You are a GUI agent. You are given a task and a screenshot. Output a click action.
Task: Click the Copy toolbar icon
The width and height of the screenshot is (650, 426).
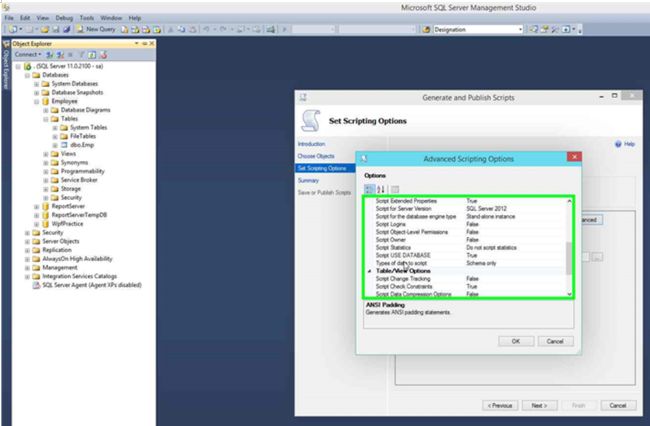[182, 29]
